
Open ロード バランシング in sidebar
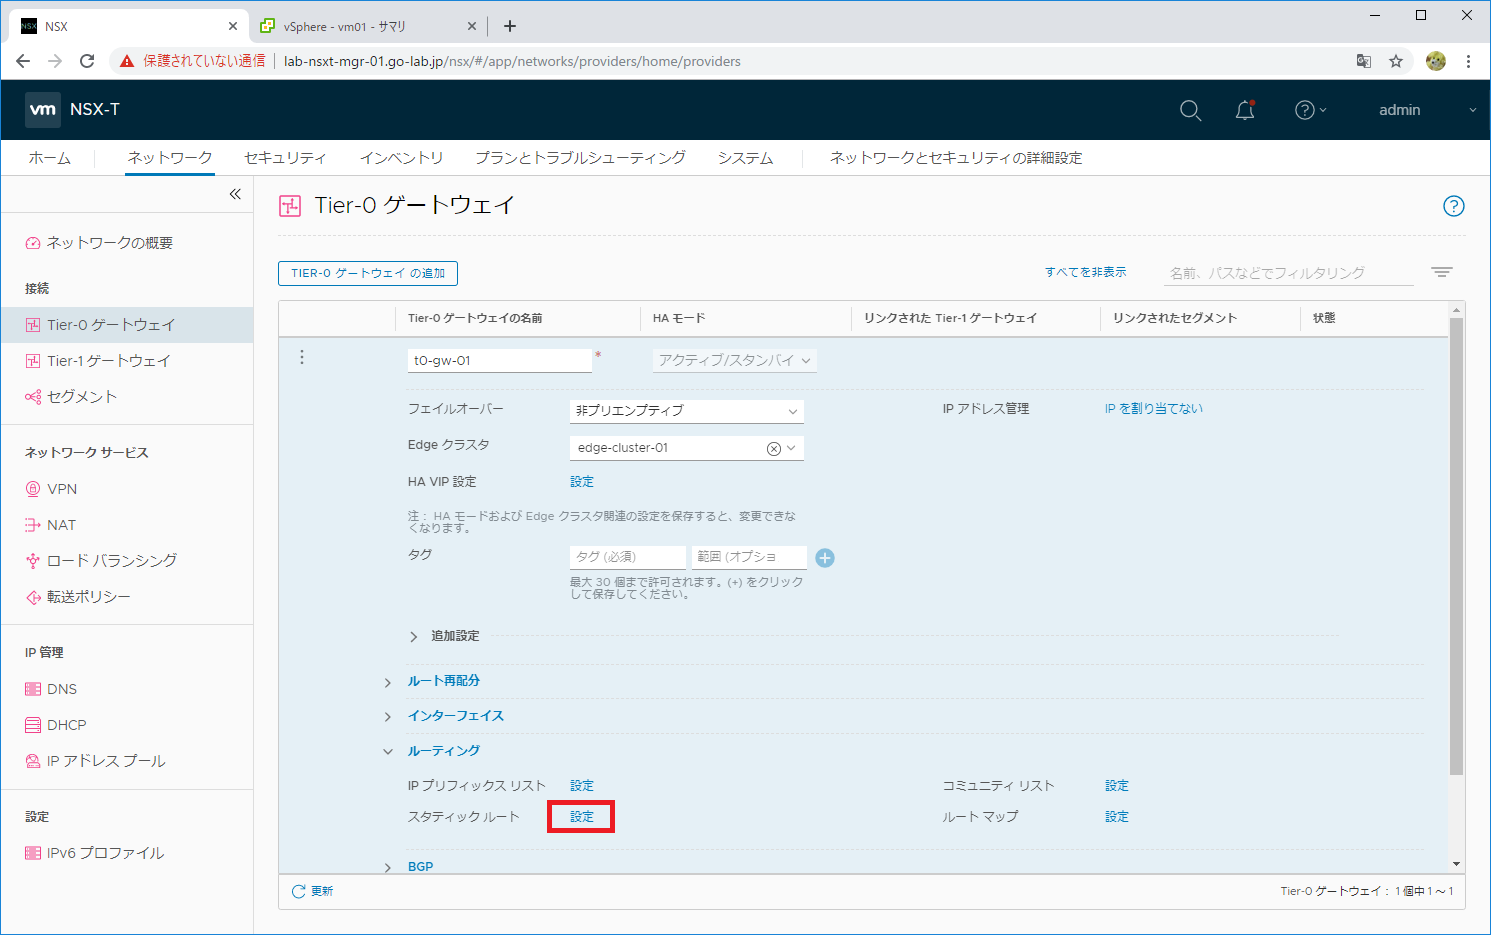click(111, 561)
